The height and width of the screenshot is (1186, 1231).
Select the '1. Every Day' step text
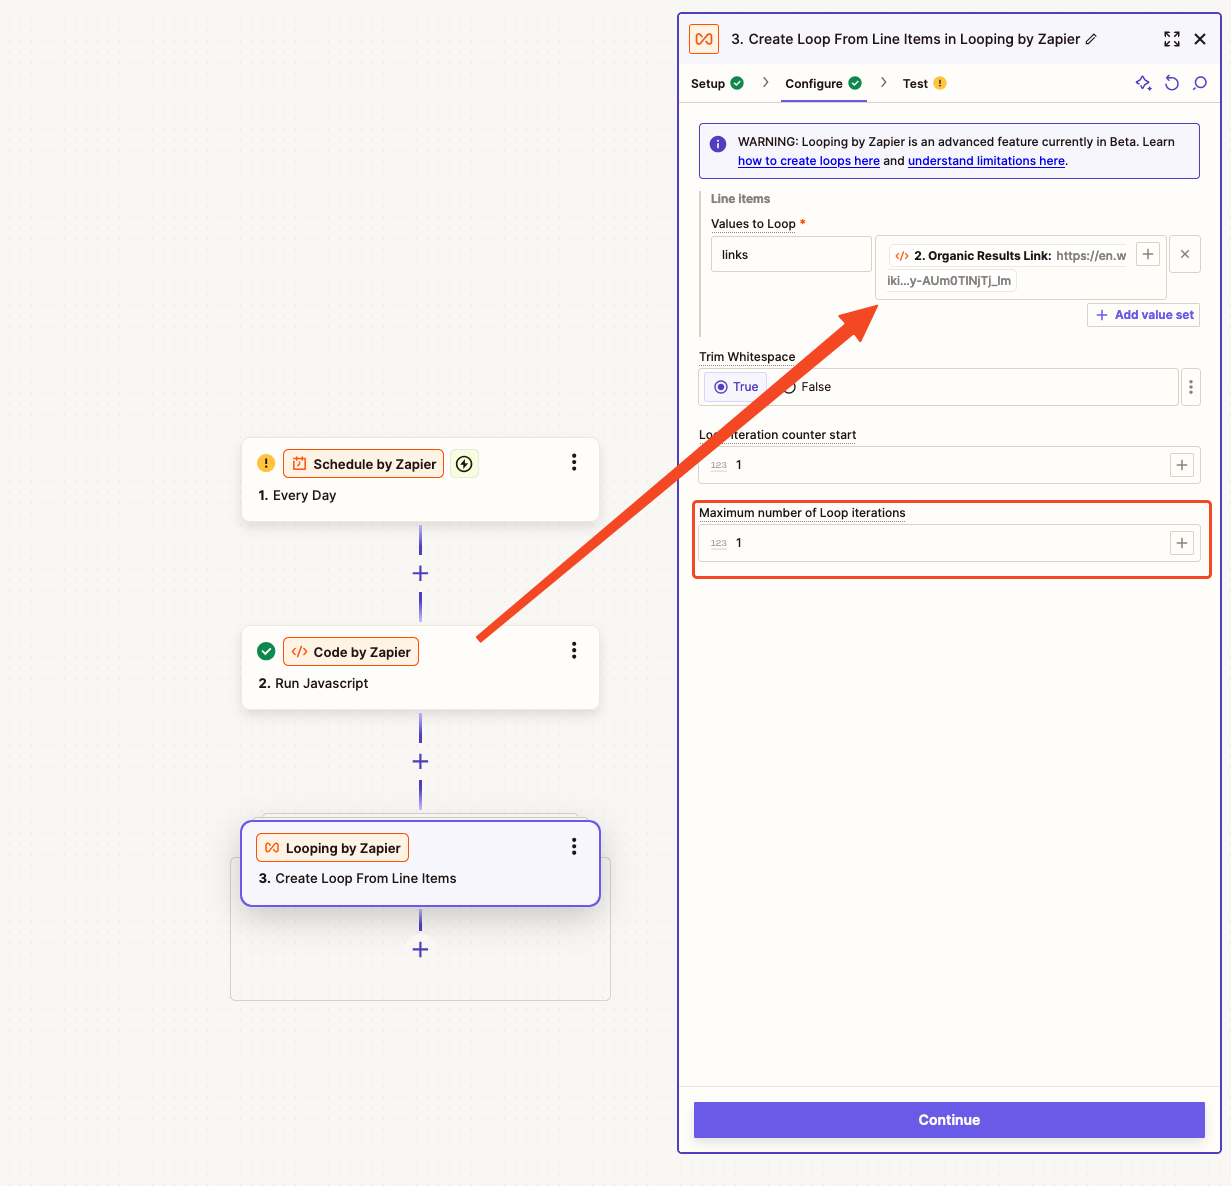[297, 495]
